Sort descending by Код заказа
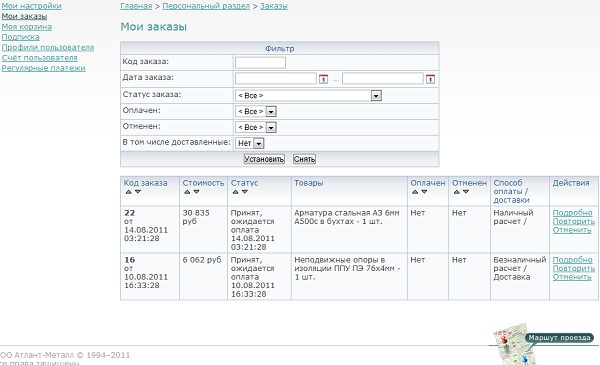 coord(138,192)
